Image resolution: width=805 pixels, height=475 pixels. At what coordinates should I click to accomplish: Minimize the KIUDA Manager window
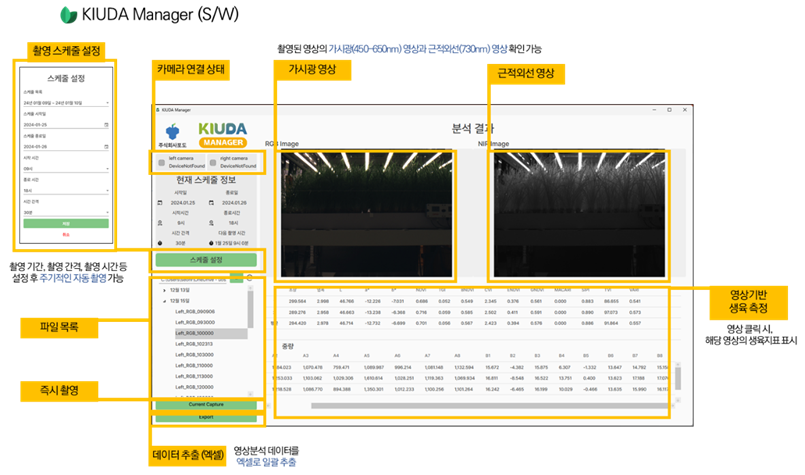coord(655,110)
